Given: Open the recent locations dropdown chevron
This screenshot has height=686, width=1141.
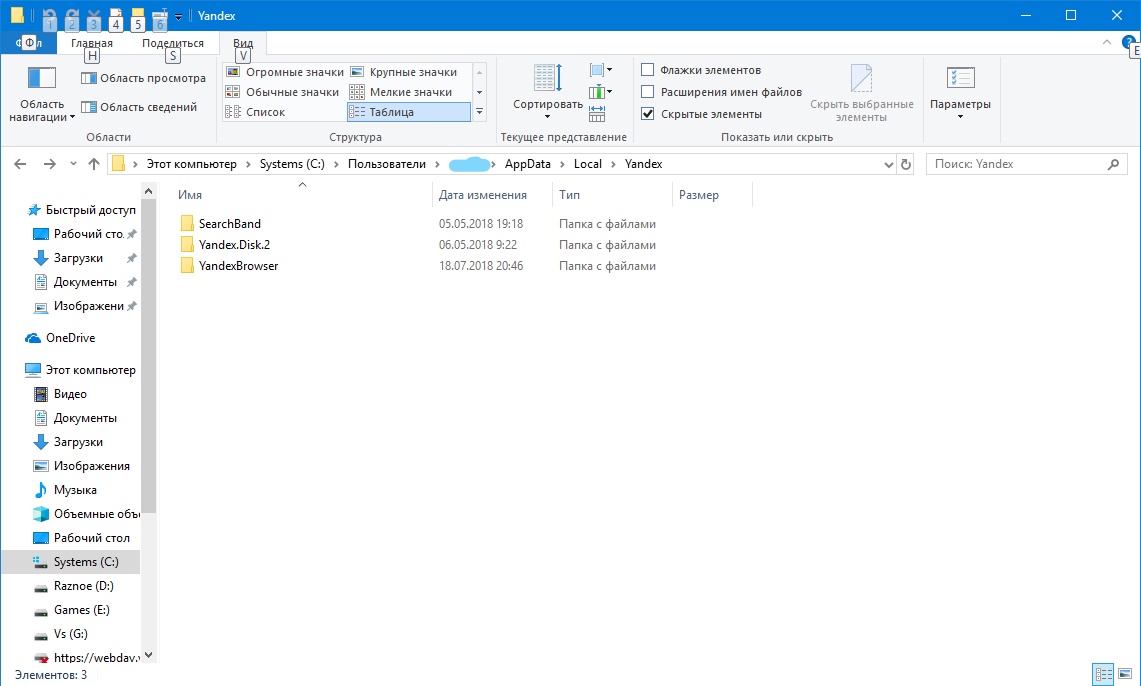Looking at the screenshot, I should (73, 164).
